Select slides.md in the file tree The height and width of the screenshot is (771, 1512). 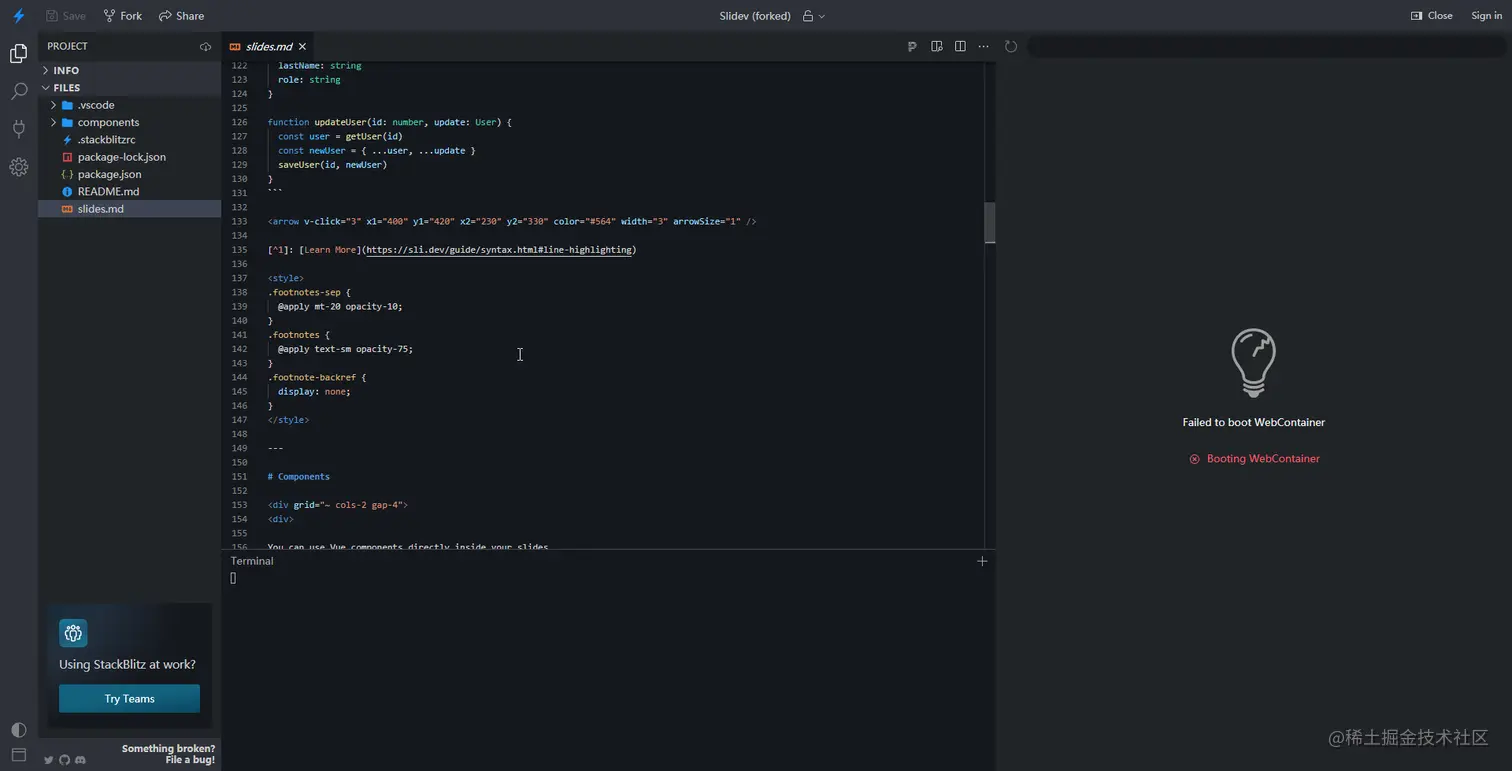(129, 209)
